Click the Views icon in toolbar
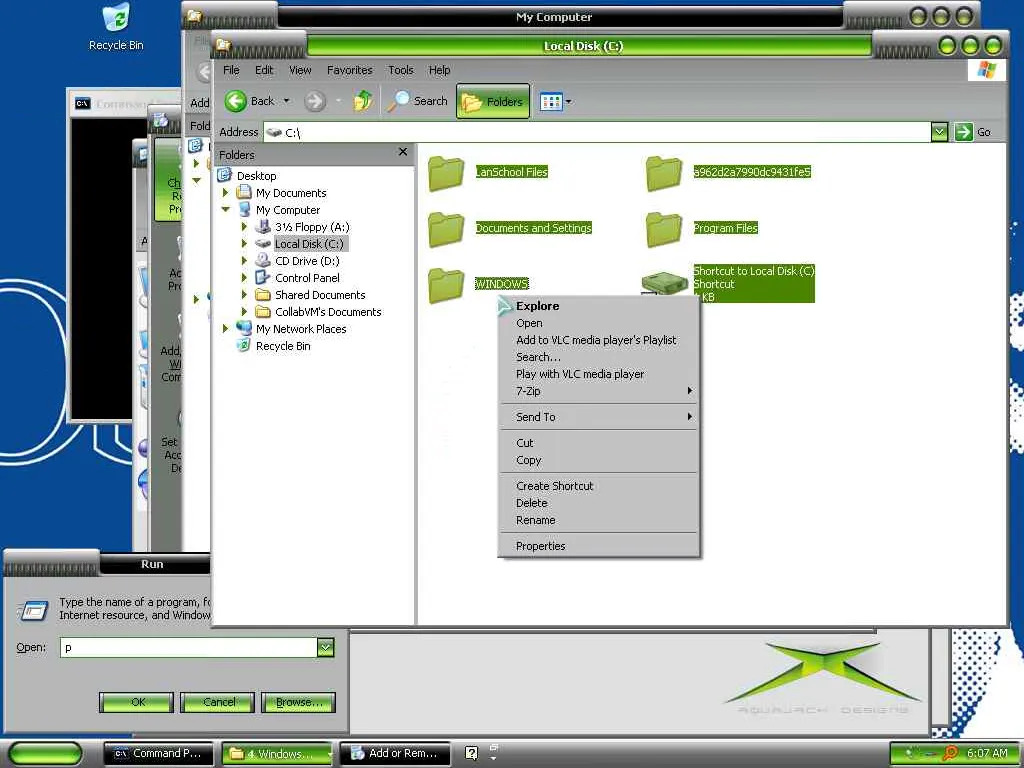Image resolution: width=1024 pixels, height=768 pixels. 551,102
